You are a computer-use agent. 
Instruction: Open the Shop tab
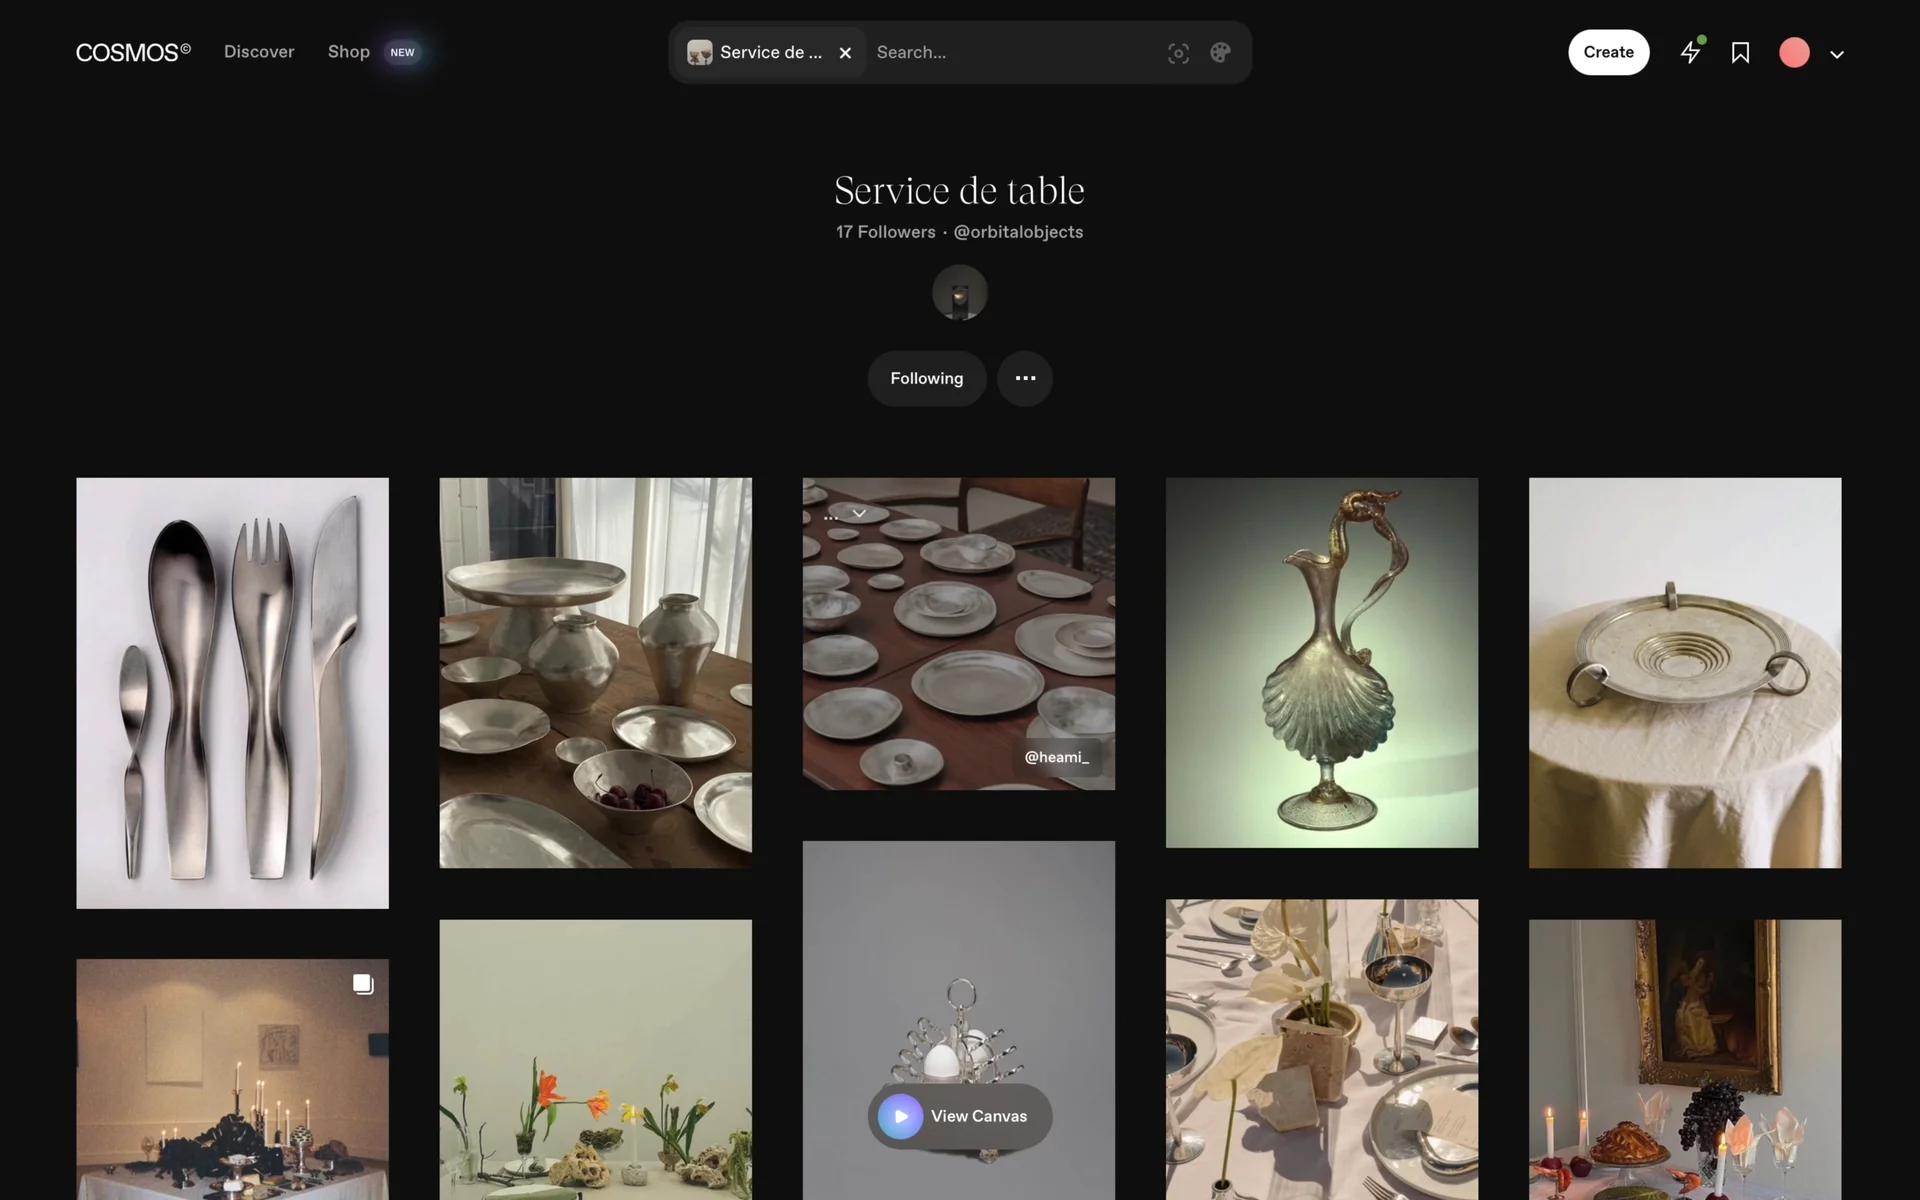click(x=349, y=52)
